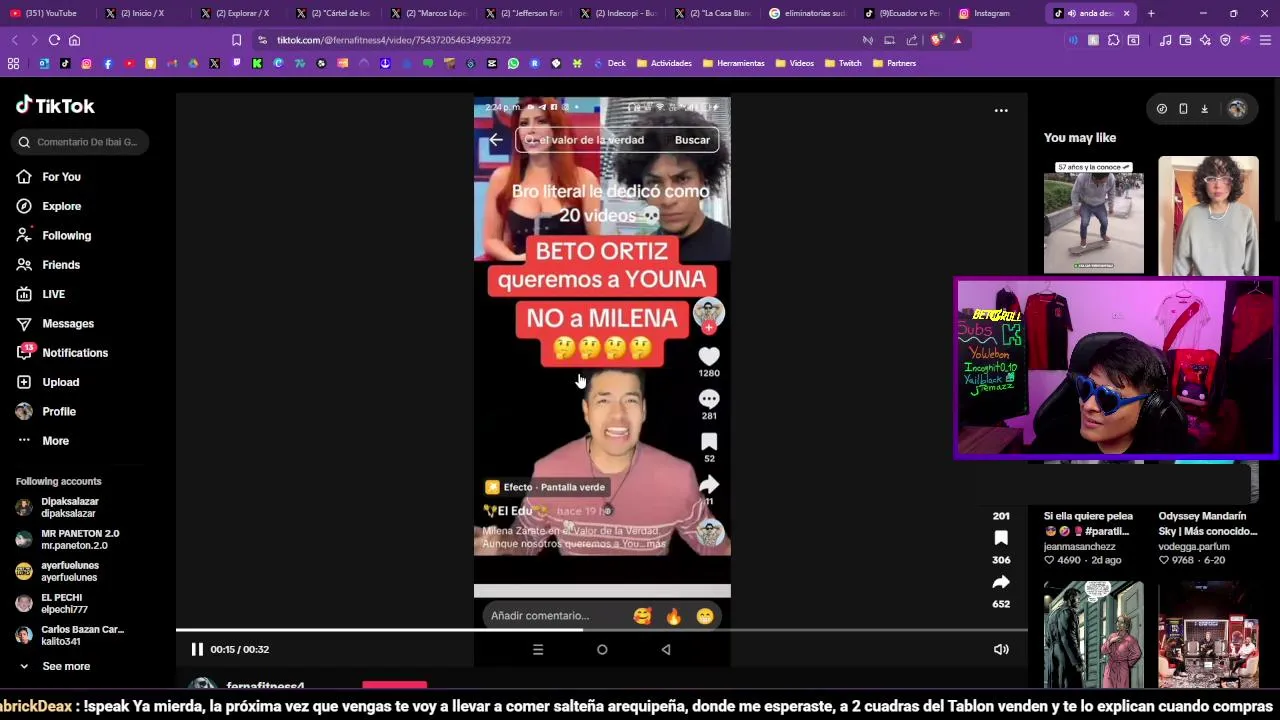Go back with browser back arrow

pos(14,40)
